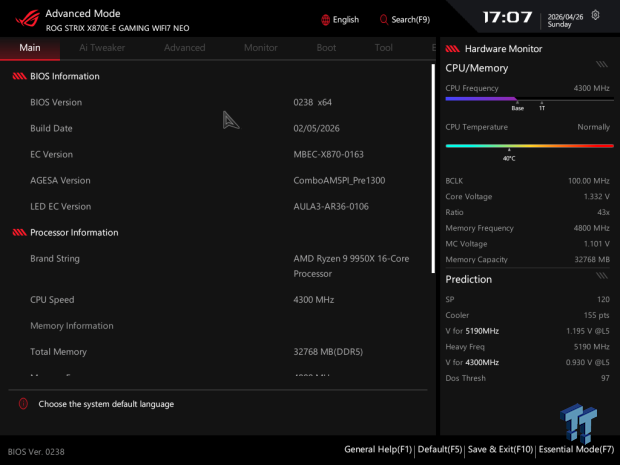Click the Ratio 43x reading
This screenshot has width=620, height=465.
click(x=527, y=213)
